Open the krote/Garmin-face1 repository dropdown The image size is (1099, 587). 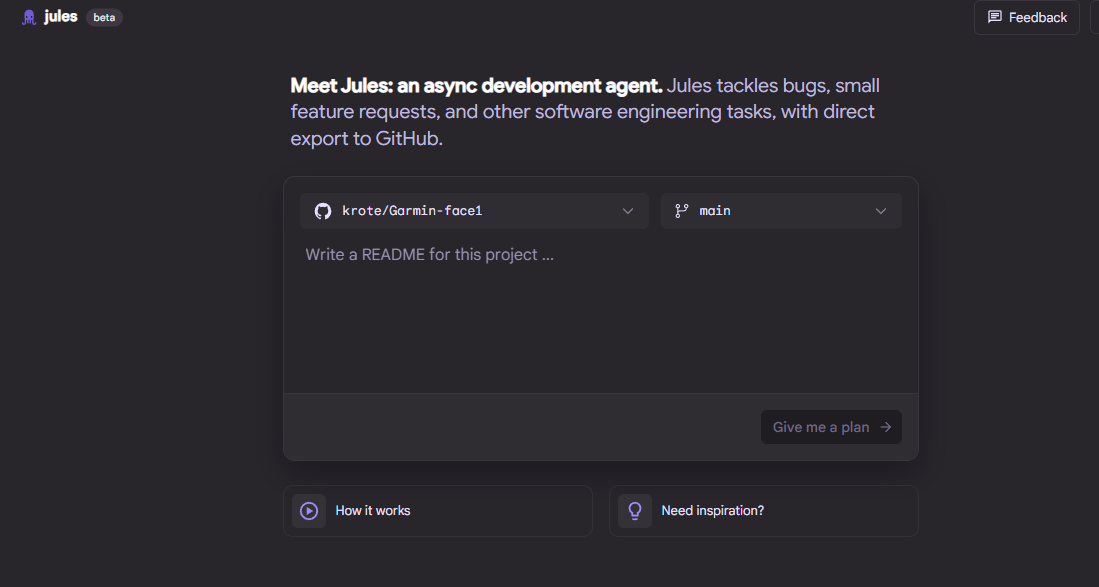point(475,211)
